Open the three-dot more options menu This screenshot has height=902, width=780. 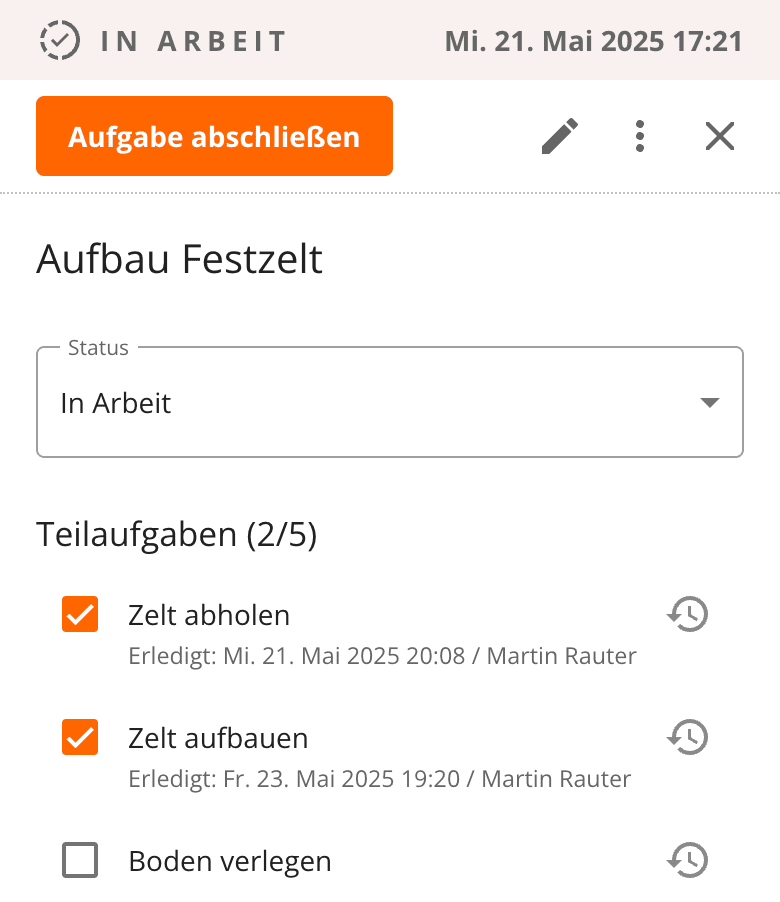640,136
